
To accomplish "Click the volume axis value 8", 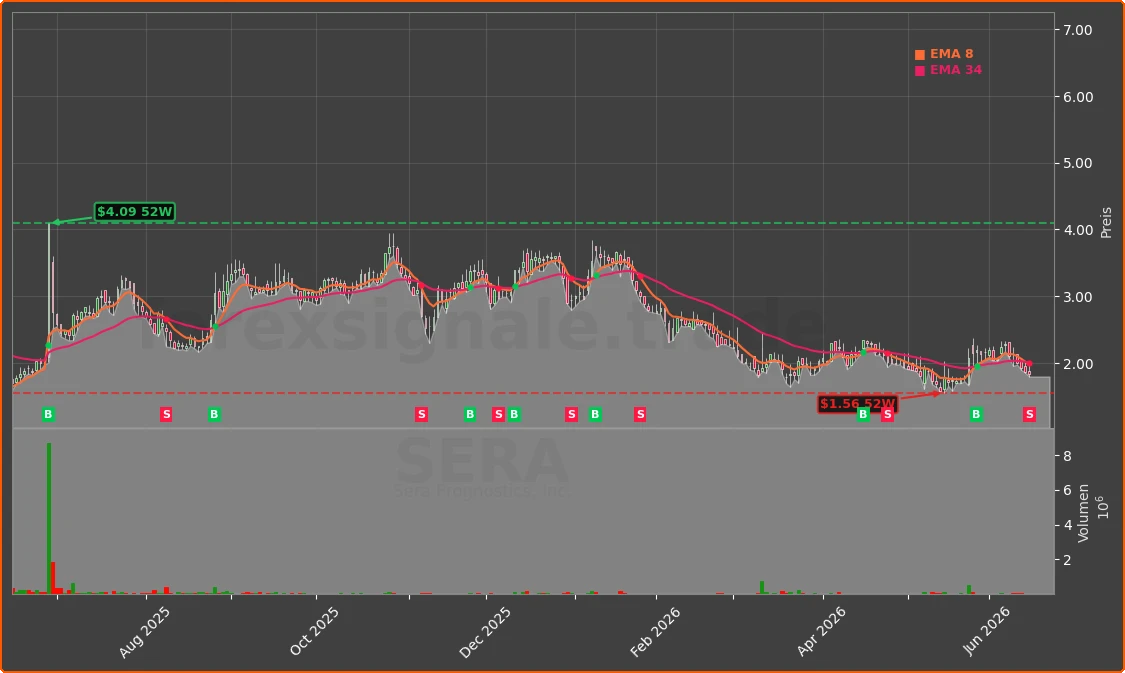I will click(x=1068, y=456).
